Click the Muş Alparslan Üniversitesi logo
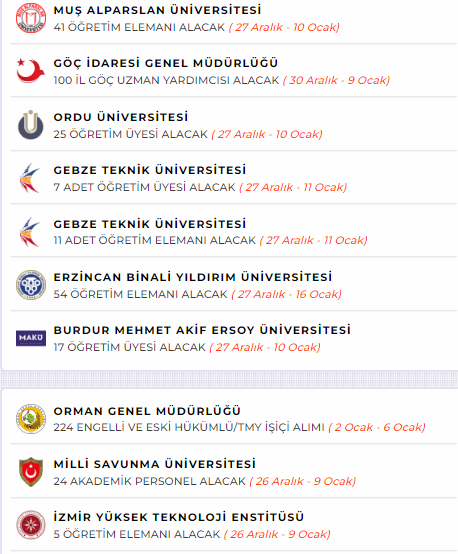This screenshot has width=458, height=554. pyautogui.click(x=31, y=18)
